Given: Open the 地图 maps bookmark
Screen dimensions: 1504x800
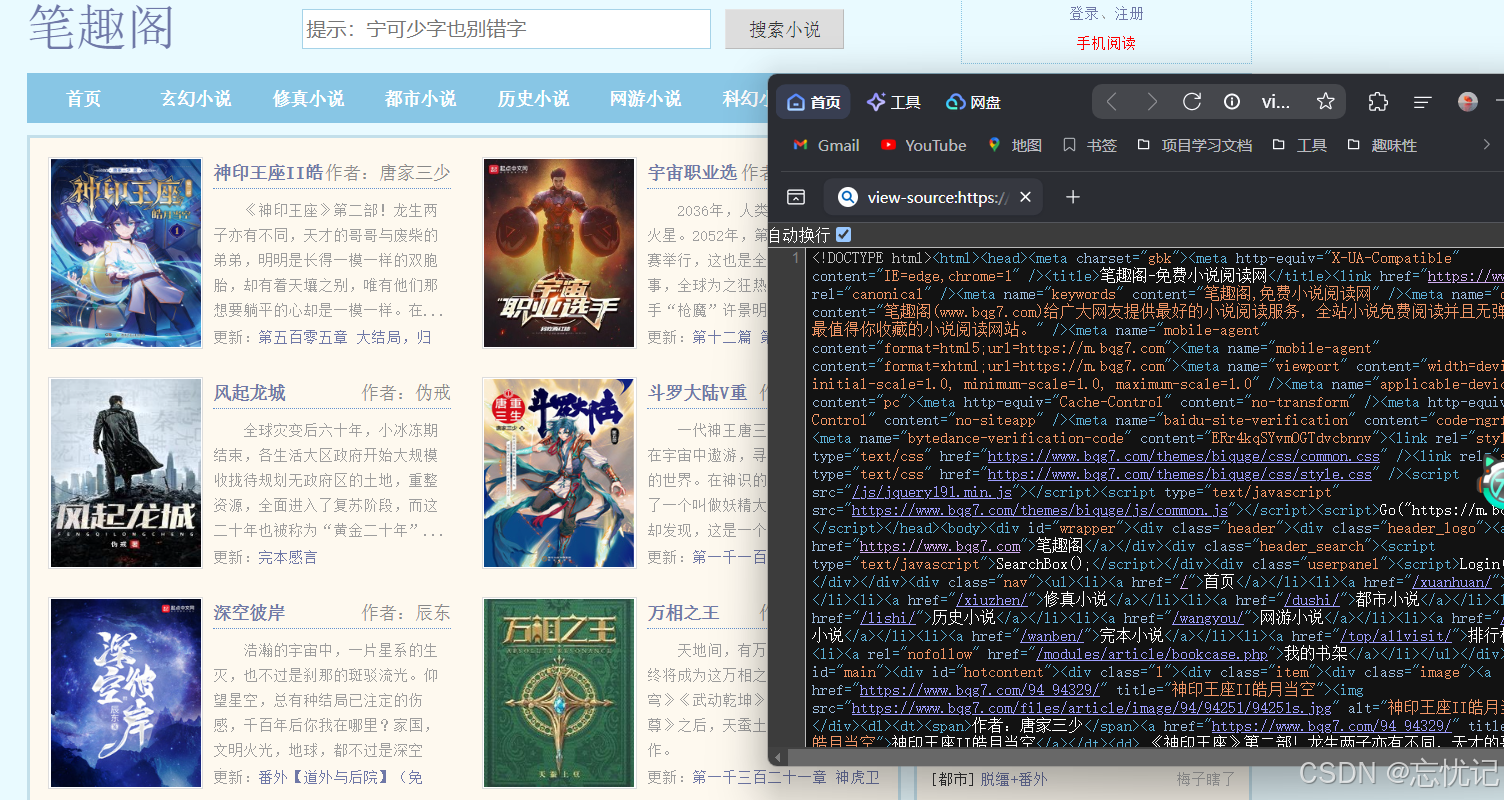Looking at the screenshot, I should pyautogui.click(x=1015, y=145).
